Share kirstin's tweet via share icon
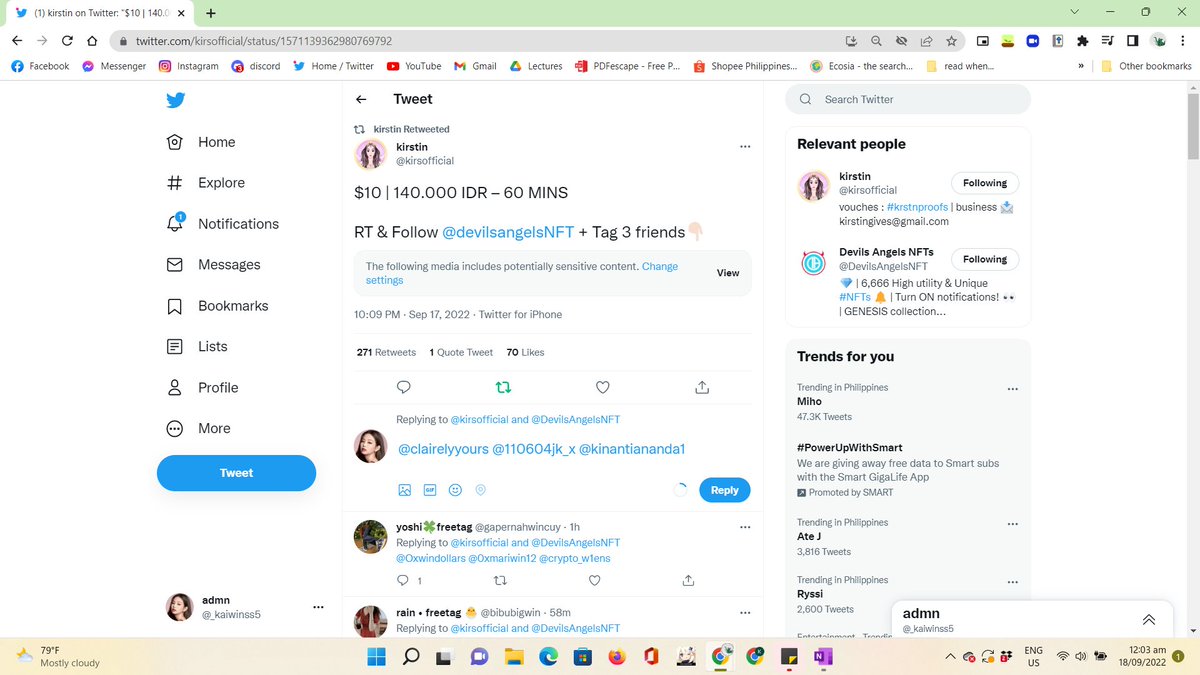The width and height of the screenshot is (1200, 675). point(701,387)
